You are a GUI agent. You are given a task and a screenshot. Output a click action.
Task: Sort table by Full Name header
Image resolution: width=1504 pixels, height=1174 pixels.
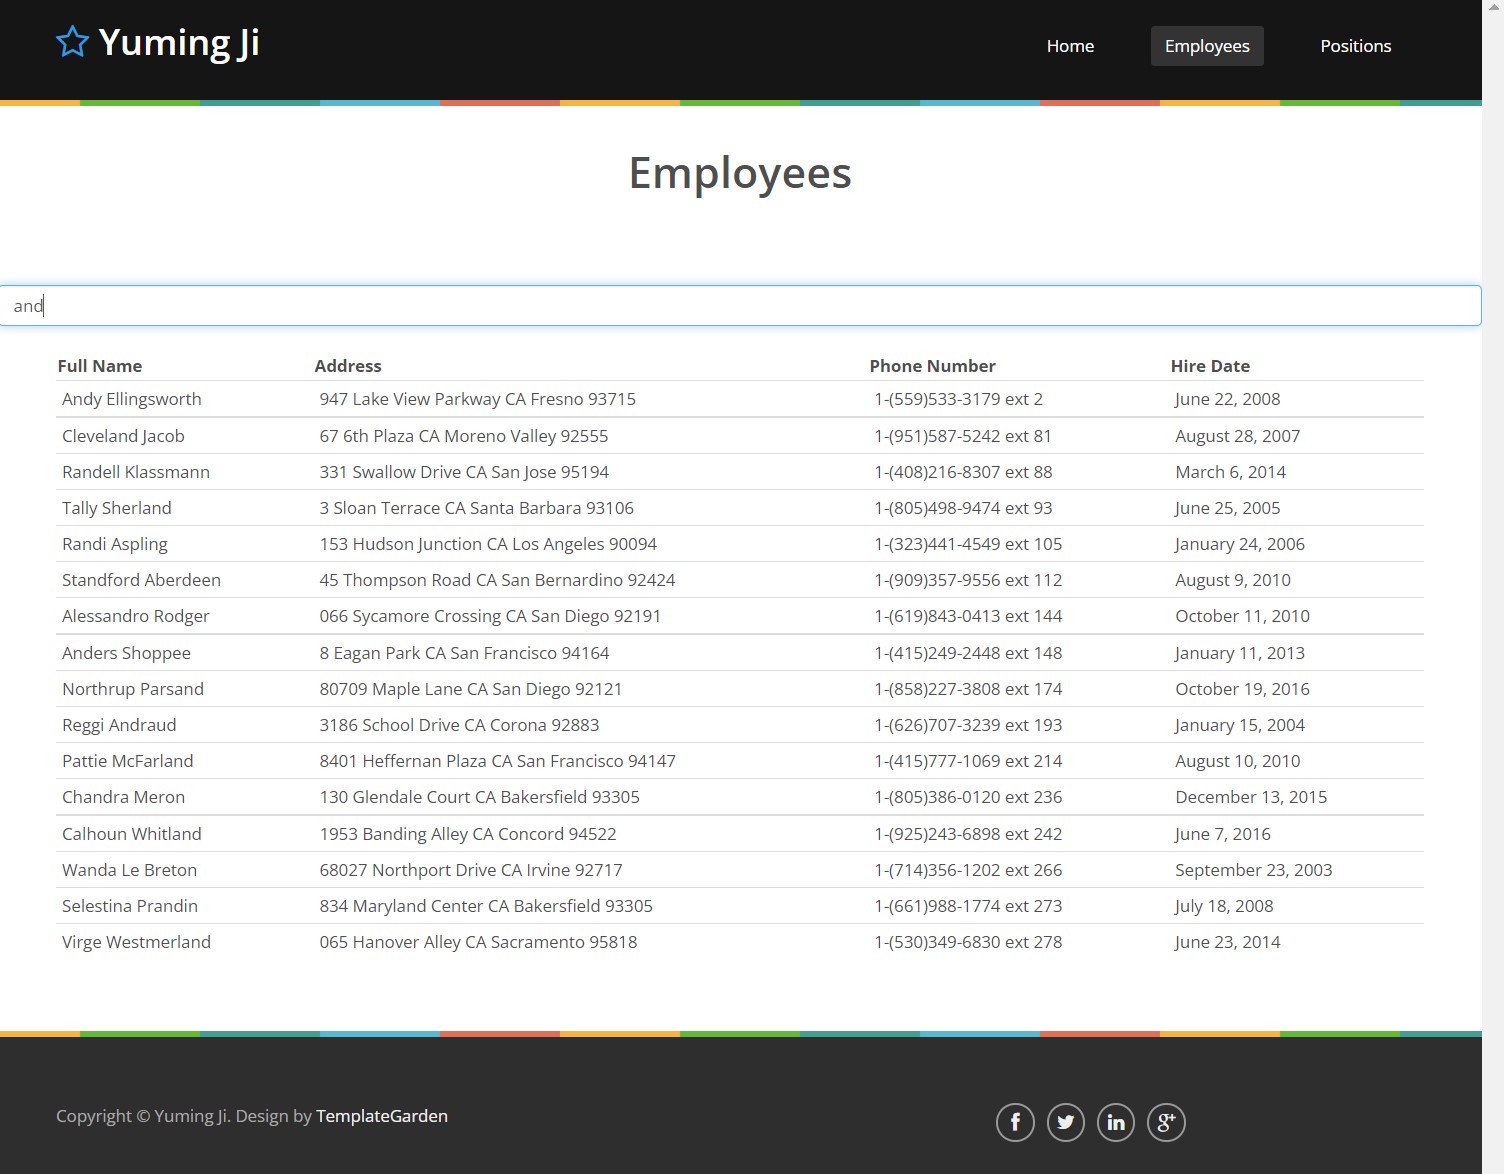[99, 365]
